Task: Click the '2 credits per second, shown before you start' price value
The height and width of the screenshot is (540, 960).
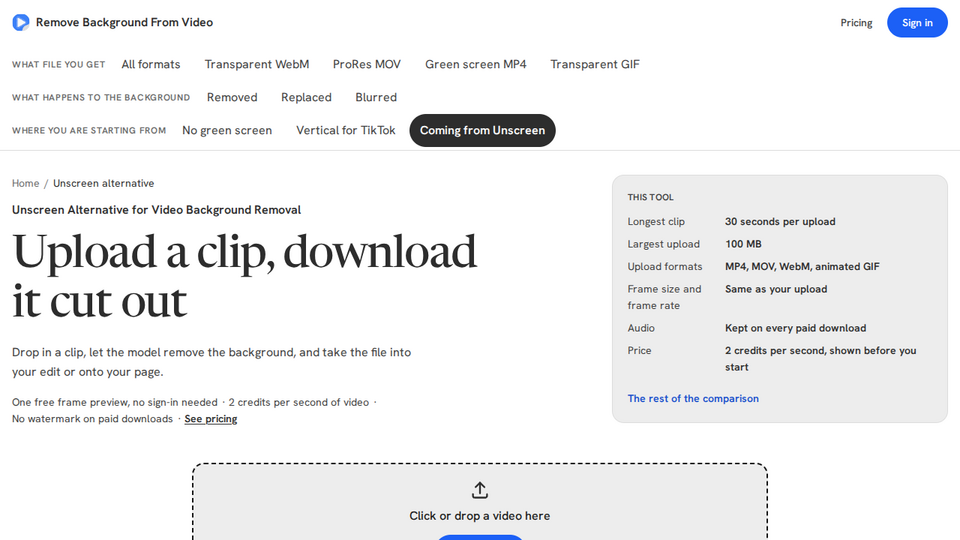Action: point(820,359)
